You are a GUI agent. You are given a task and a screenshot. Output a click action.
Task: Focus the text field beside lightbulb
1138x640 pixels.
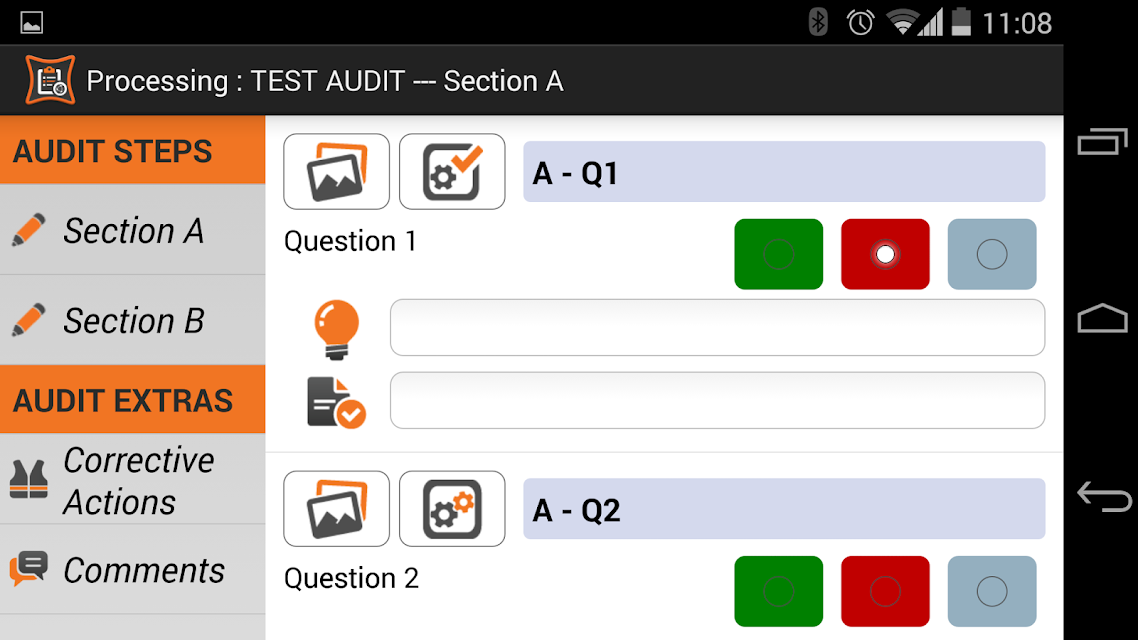[717, 327]
